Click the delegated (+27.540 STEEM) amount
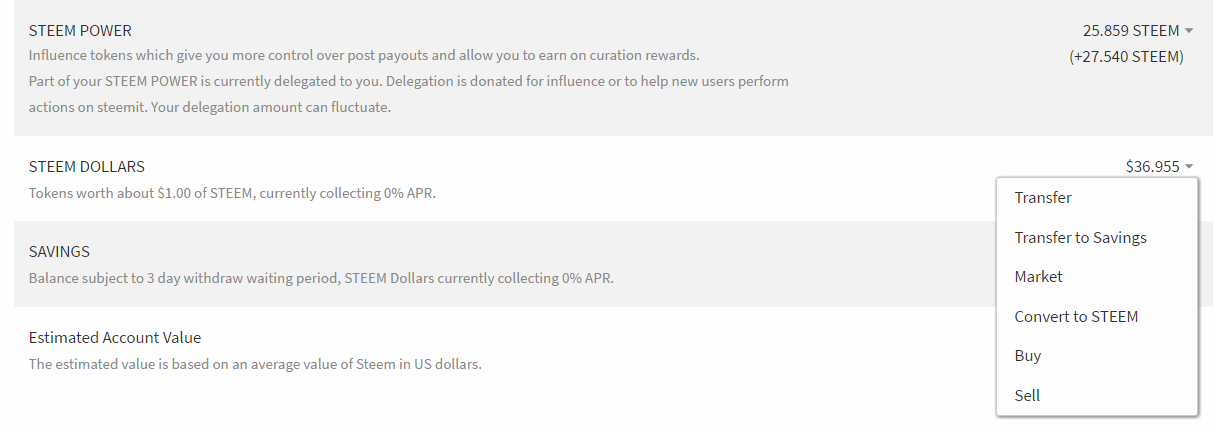The height and width of the screenshot is (430, 1215). [x=1126, y=57]
